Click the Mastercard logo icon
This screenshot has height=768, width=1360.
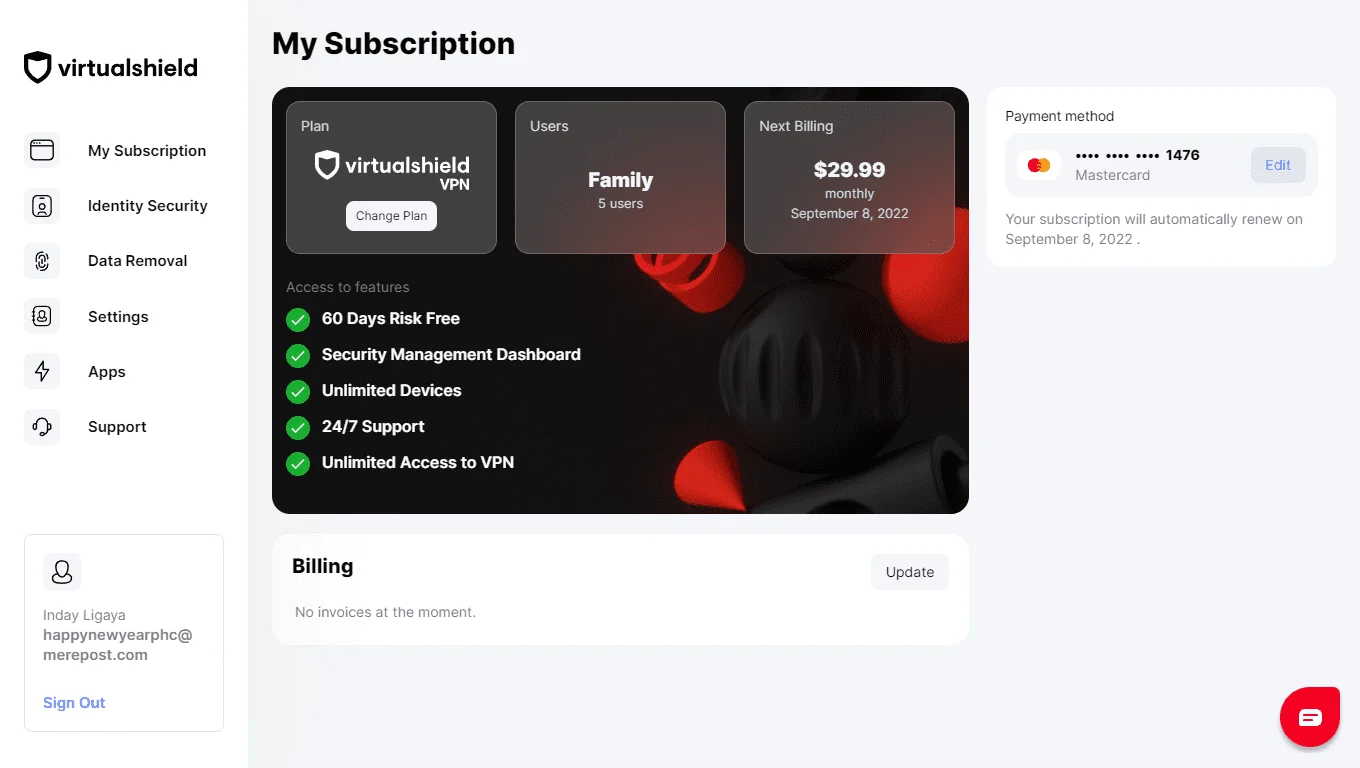point(1039,165)
